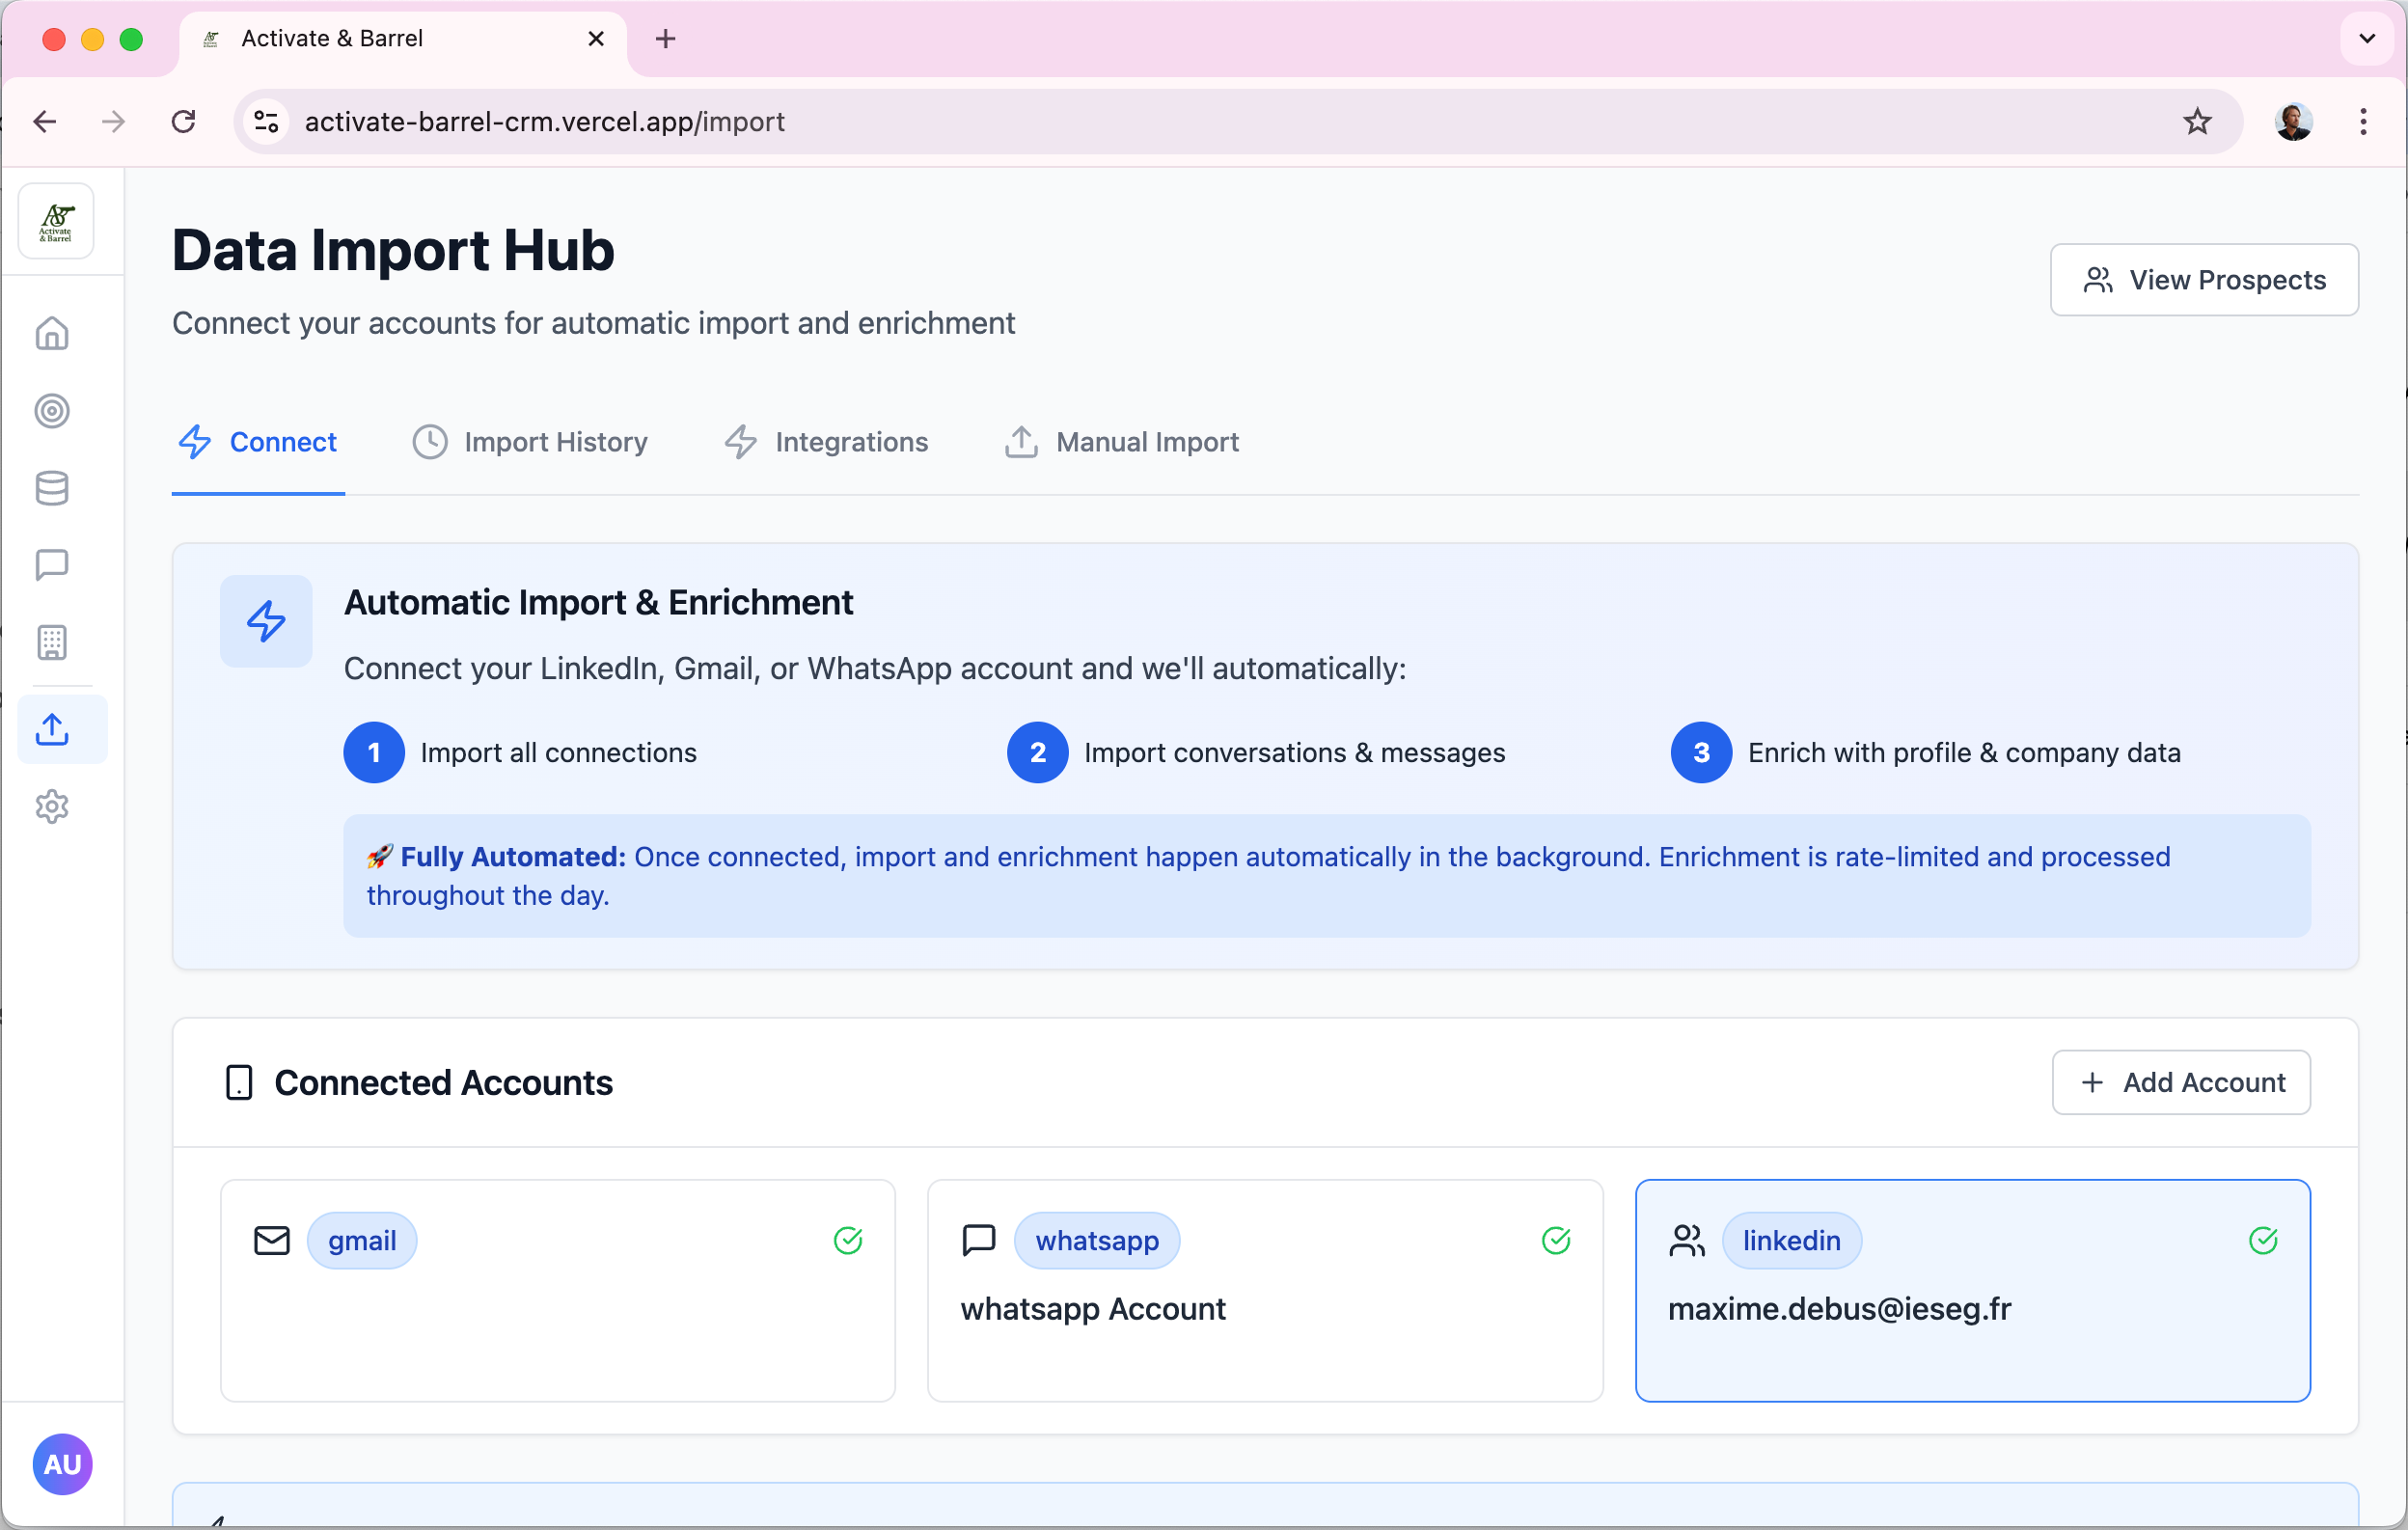Select the gmail connected account card
Screen dimensions: 2408x1530
click(557, 1290)
